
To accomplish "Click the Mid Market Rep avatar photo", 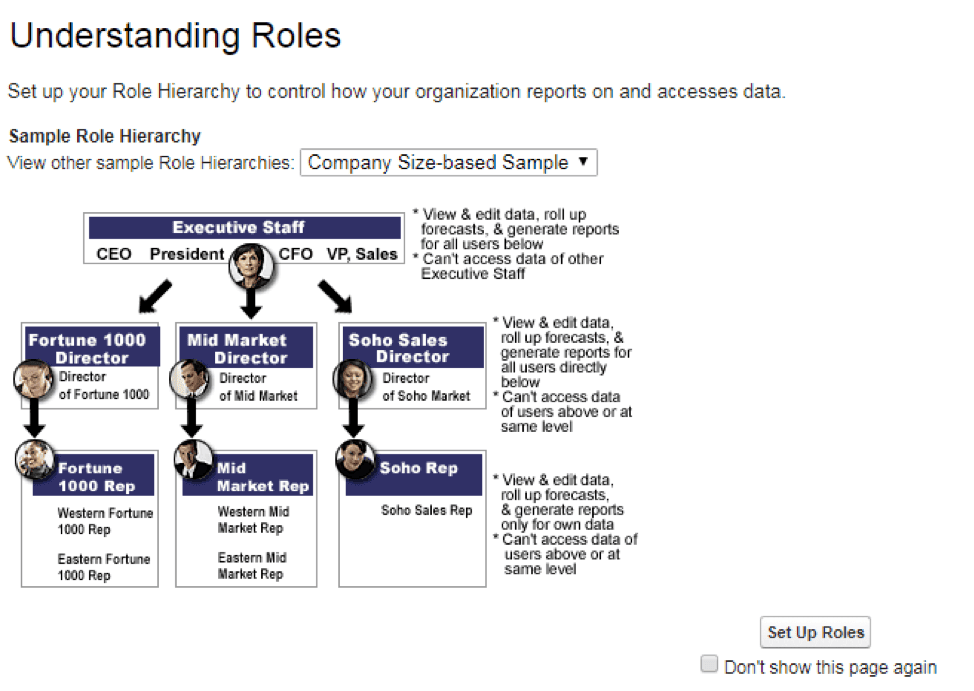I will point(194,459).
